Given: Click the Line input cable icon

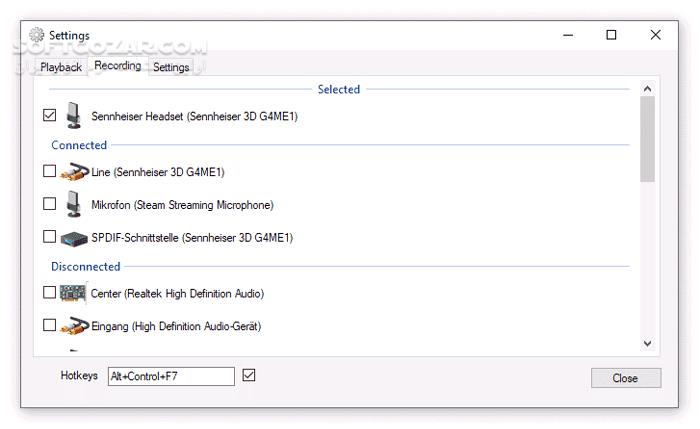Looking at the screenshot, I should (x=73, y=172).
